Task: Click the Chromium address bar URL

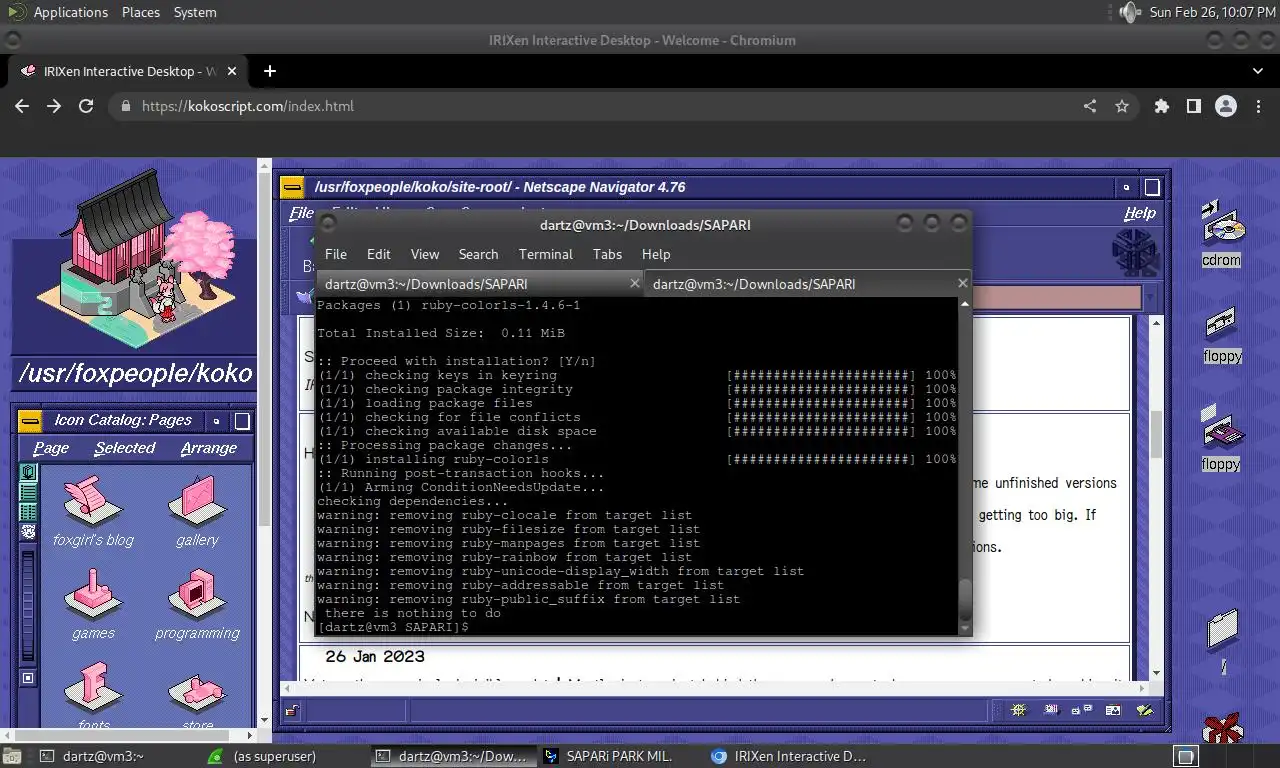Action: [x=248, y=106]
